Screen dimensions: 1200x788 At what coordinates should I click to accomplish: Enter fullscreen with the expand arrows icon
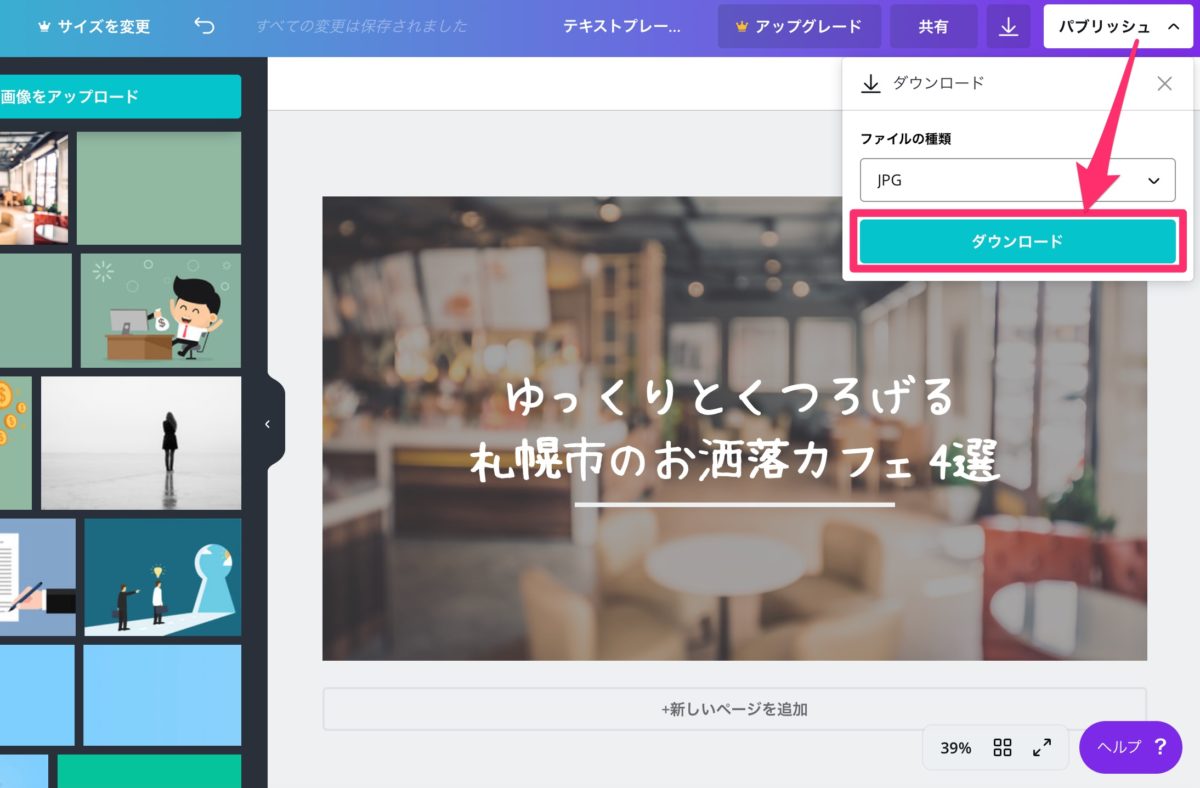(x=1041, y=747)
